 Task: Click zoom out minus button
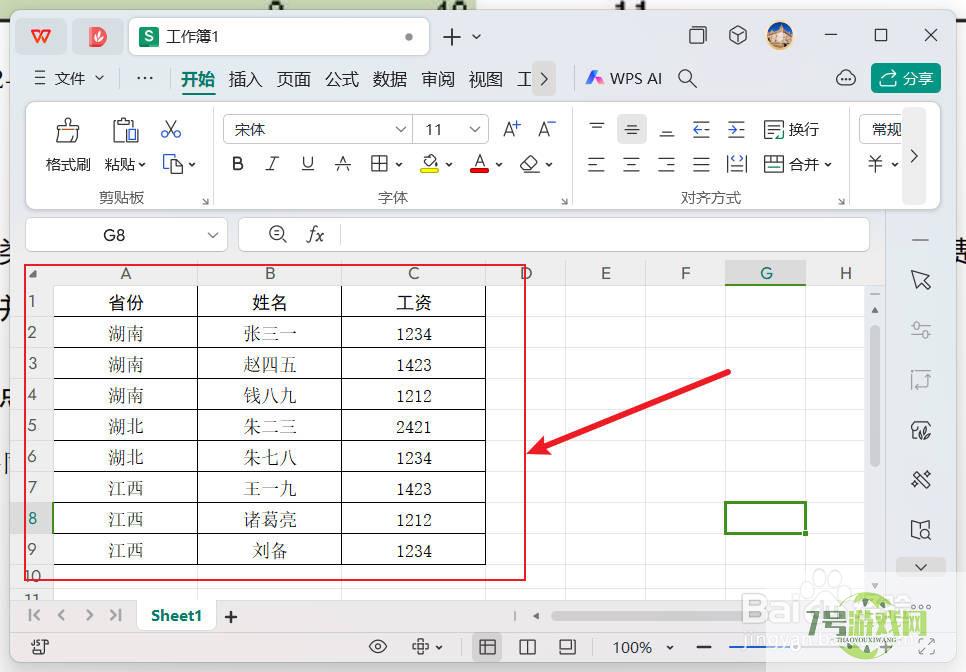(x=704, y=647)
